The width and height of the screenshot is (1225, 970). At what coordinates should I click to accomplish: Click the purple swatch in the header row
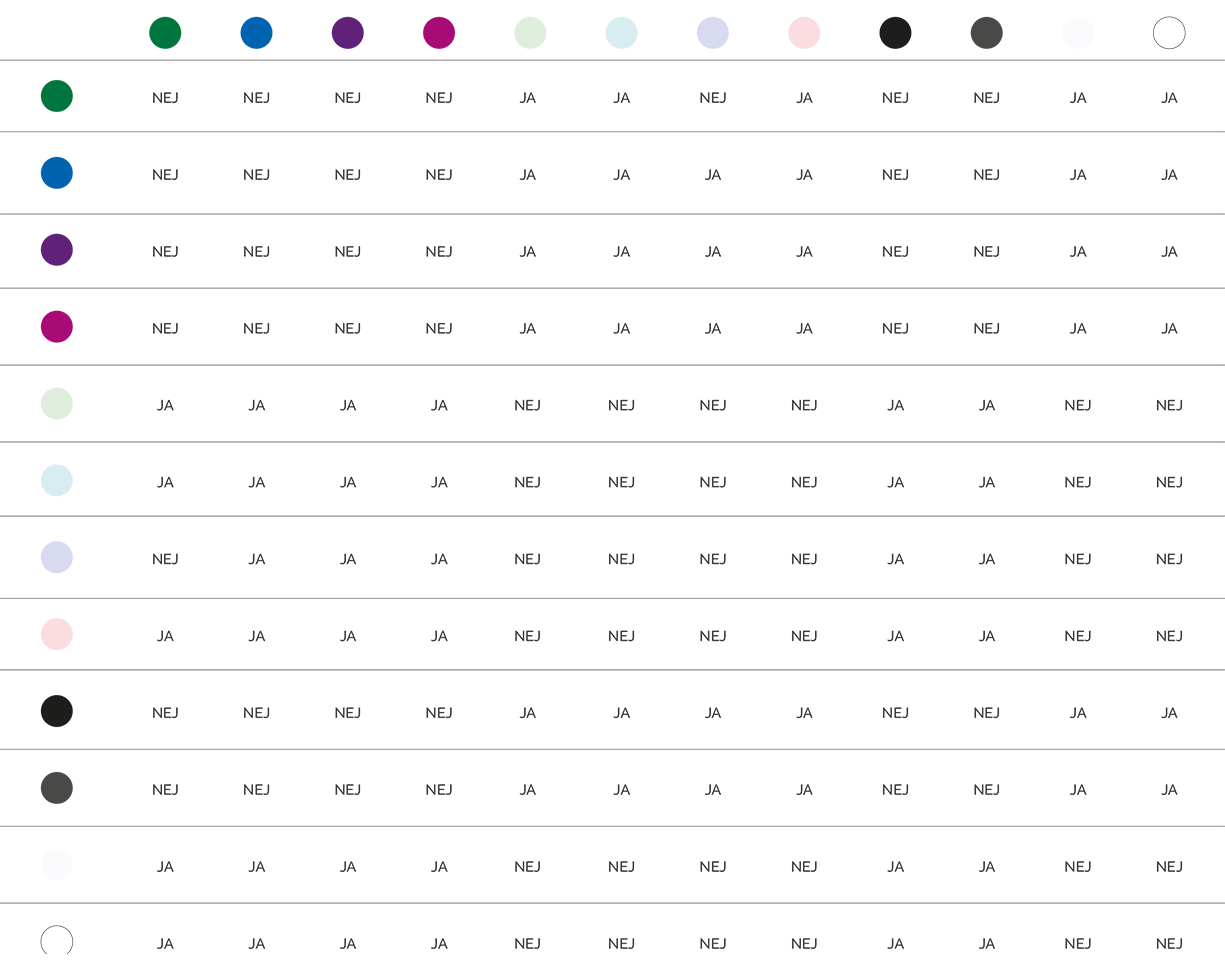coord(348,33)
